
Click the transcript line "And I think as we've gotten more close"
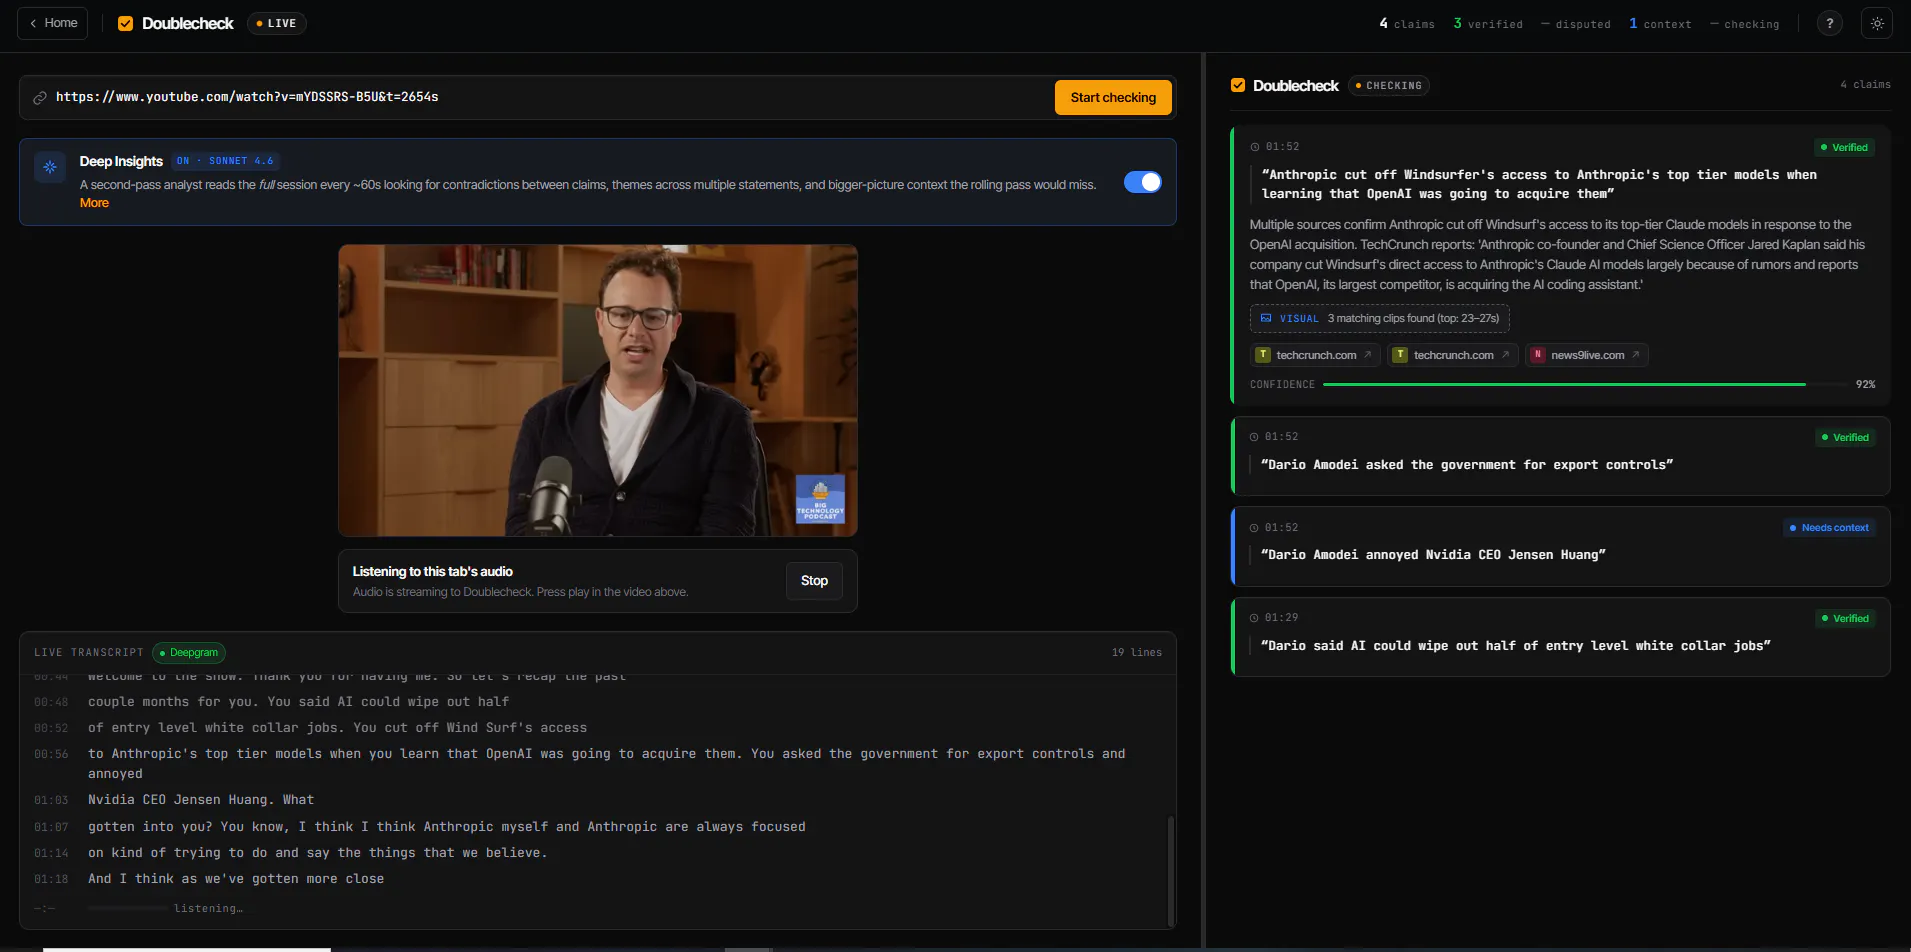[x=236, y=879]
